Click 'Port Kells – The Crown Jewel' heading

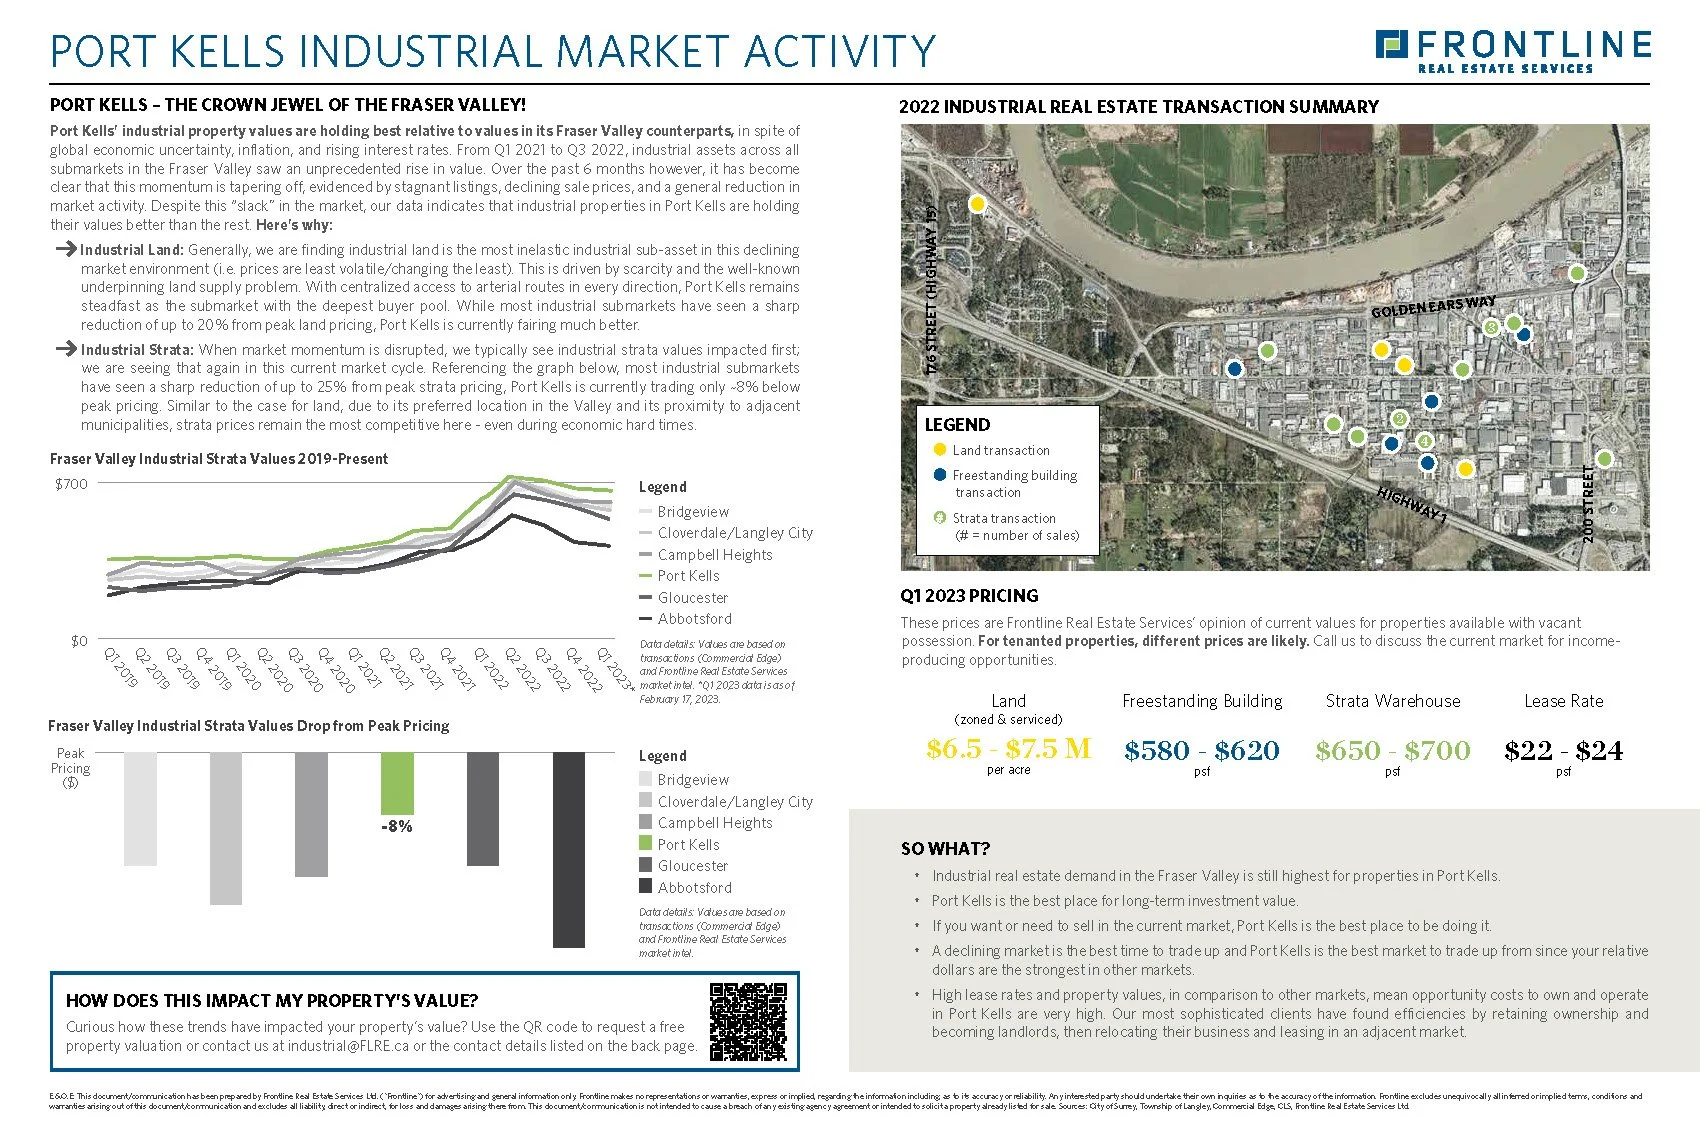[288, 105]
